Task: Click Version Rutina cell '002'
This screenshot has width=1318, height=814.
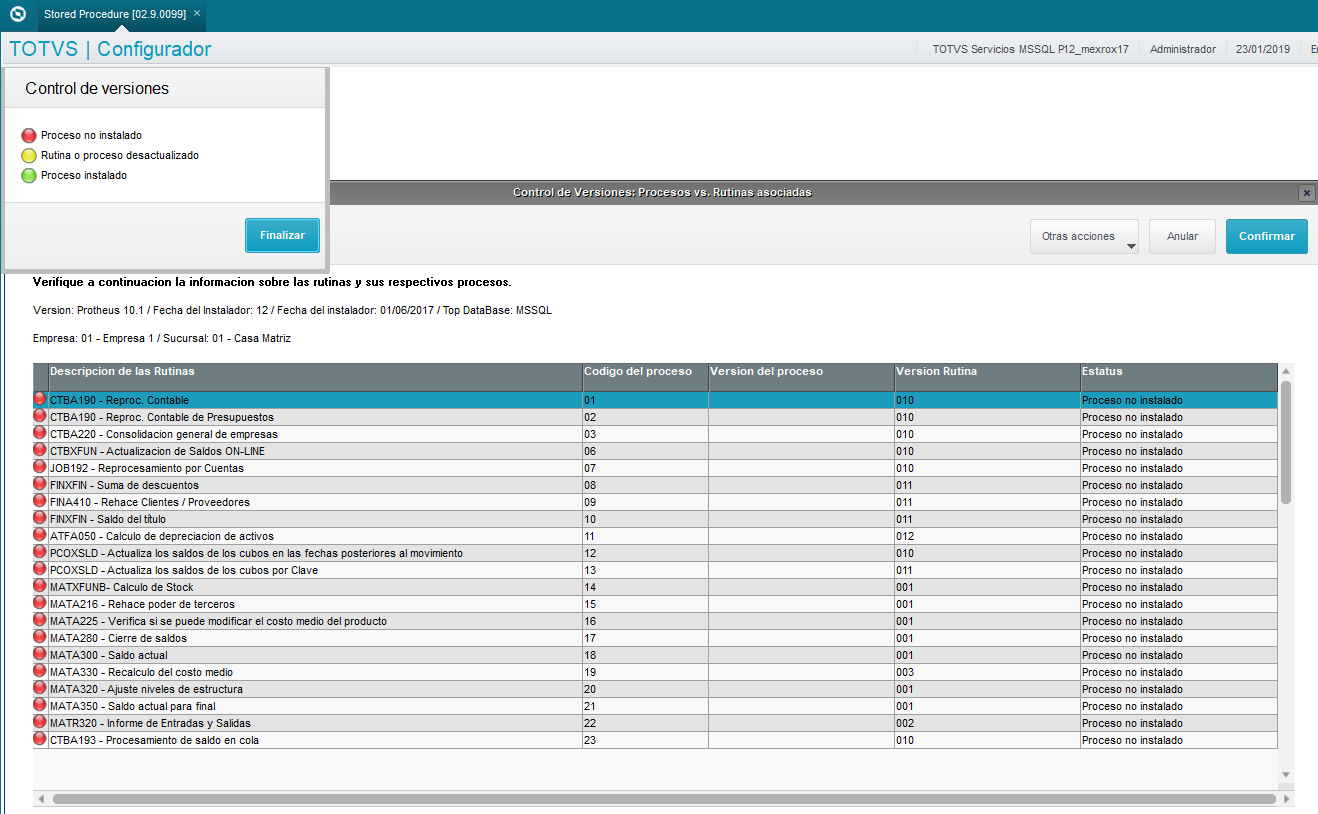Action: tap(987, 723)
